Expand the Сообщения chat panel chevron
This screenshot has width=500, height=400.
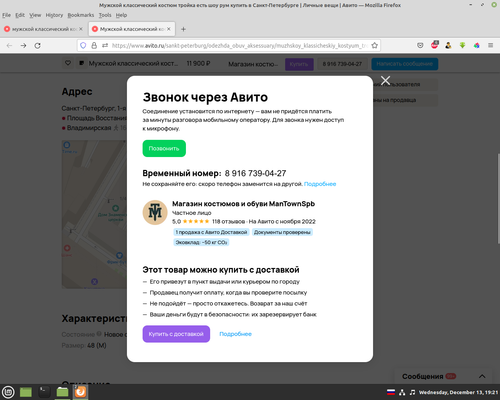click(482, 376)
